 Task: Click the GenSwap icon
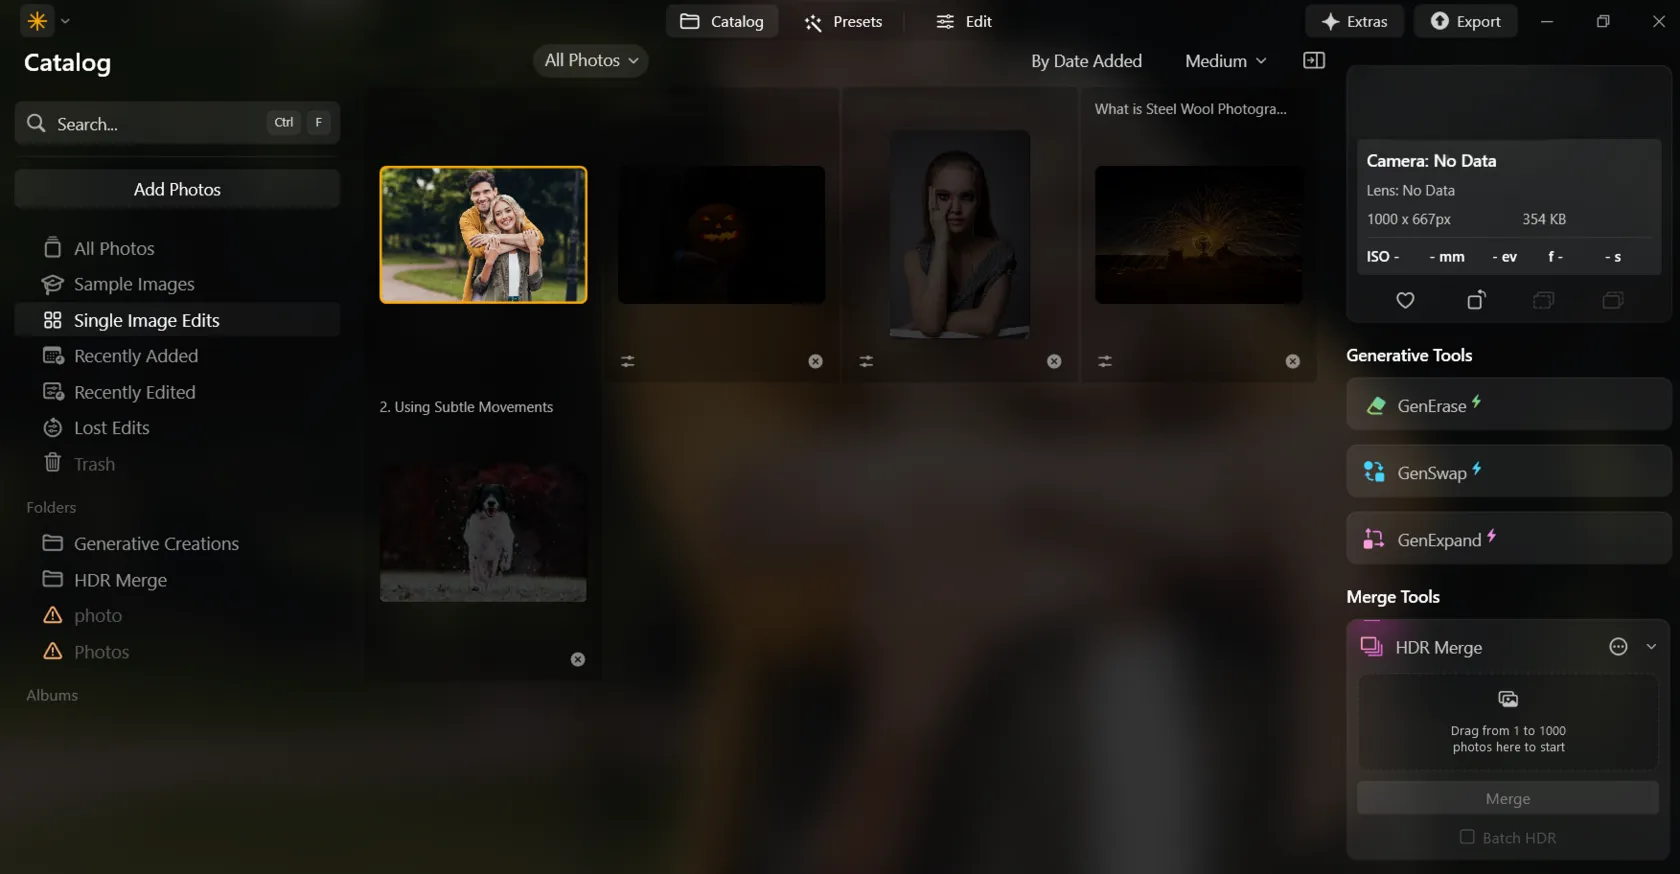pos(1374,472)
